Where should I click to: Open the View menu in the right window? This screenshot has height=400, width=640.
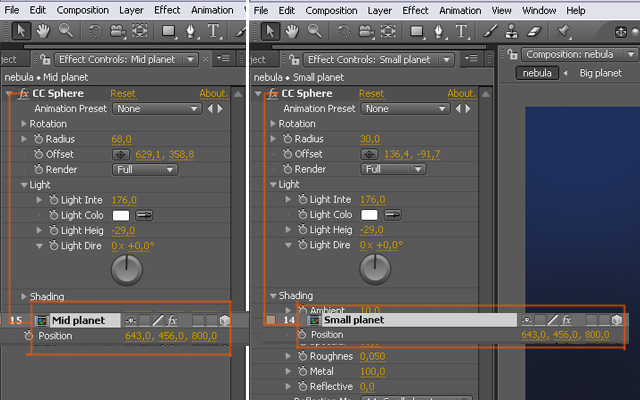pyautogui.click(x=501, y=10)
